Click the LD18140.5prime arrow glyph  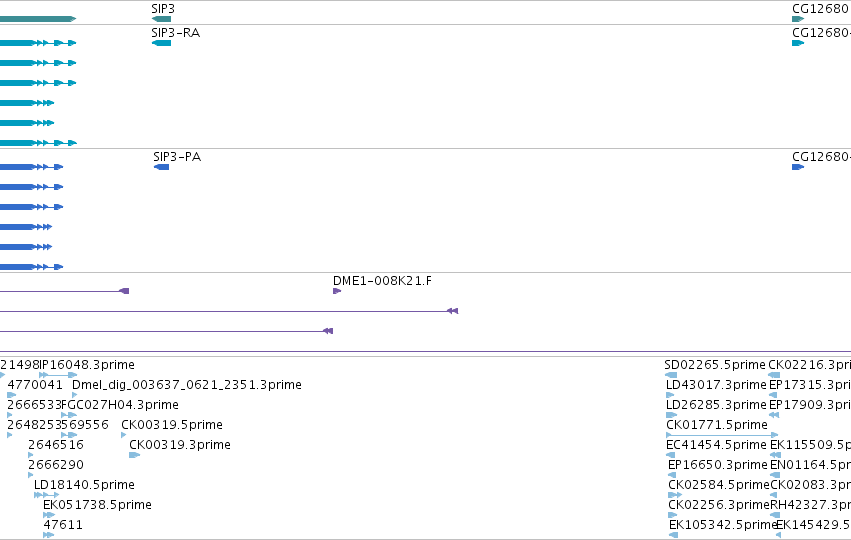(47, 495)
